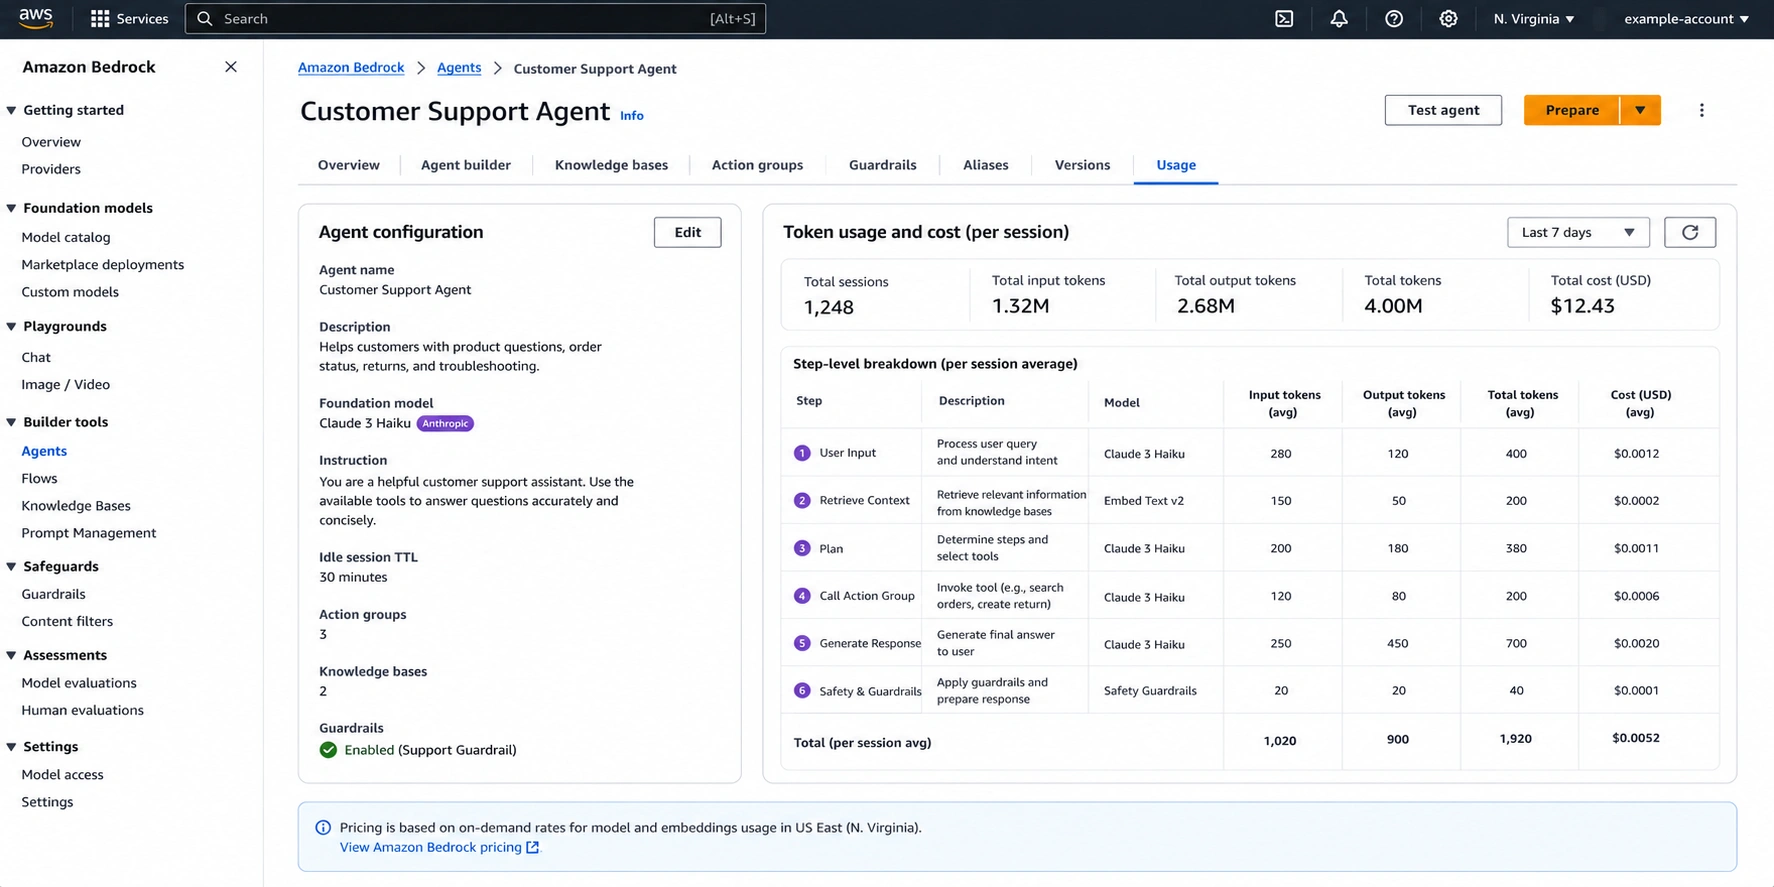1774x887 pixels.
Task: Select the Usage tab
Action: tap(1176, 165)
